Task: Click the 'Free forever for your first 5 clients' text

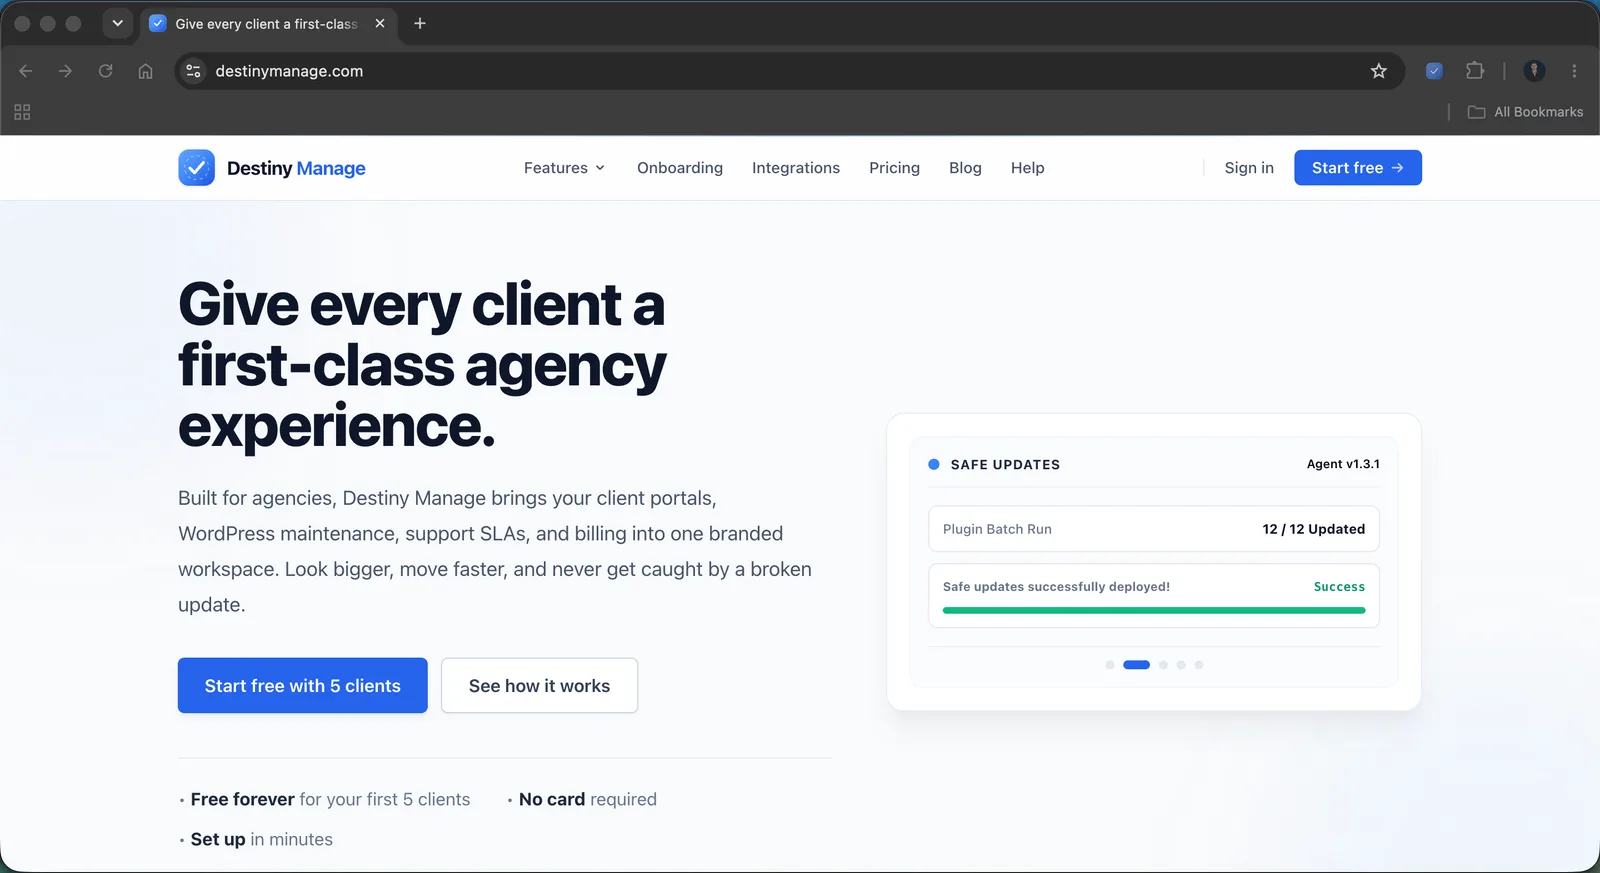Action: [330, 800]
